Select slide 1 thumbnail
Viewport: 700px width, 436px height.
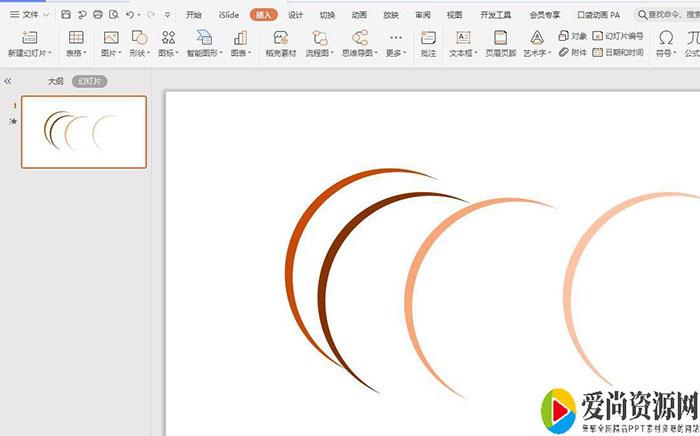tap(84, 131)
